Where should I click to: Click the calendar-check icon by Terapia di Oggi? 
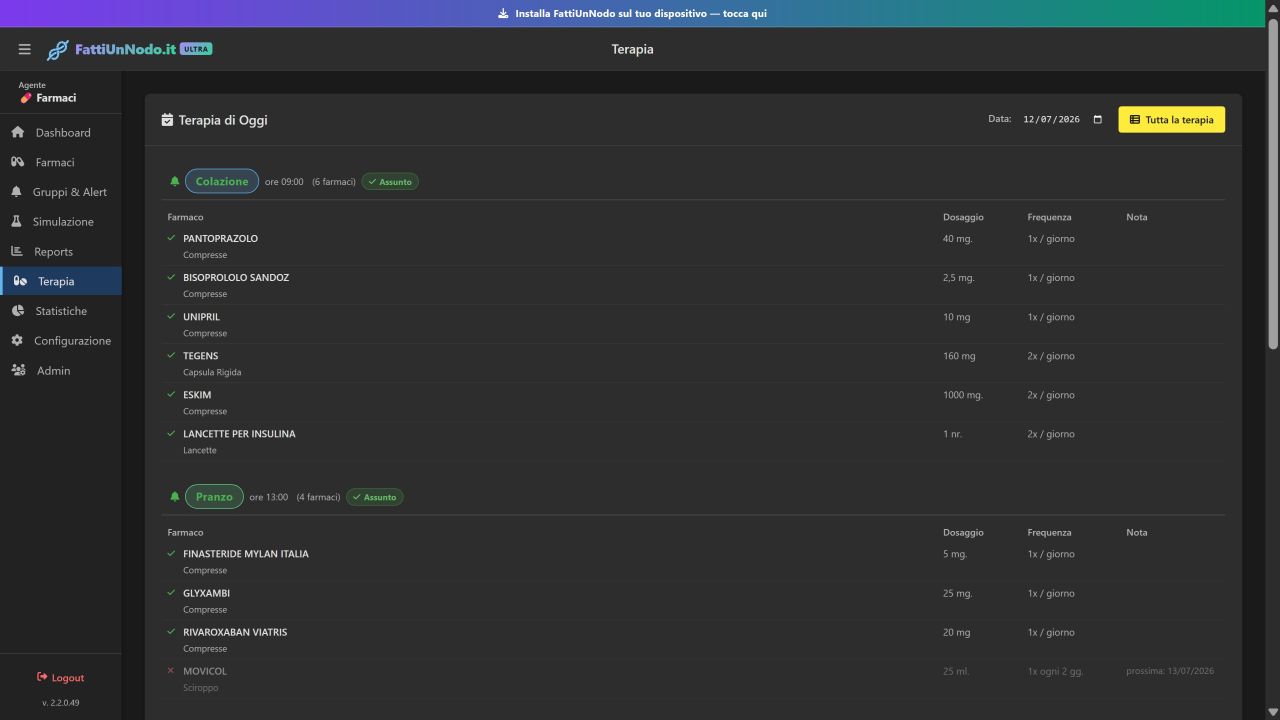167,120
